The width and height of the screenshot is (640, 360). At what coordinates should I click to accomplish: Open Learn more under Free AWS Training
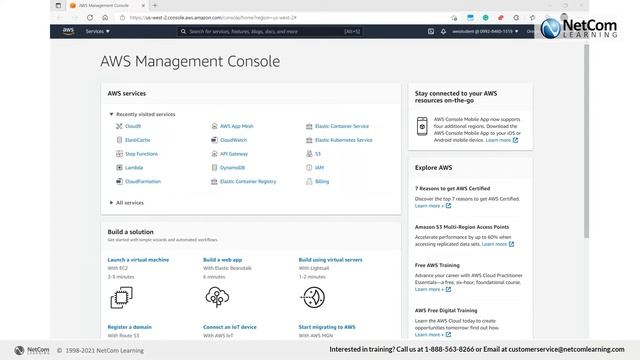click(x=433, y=289)
